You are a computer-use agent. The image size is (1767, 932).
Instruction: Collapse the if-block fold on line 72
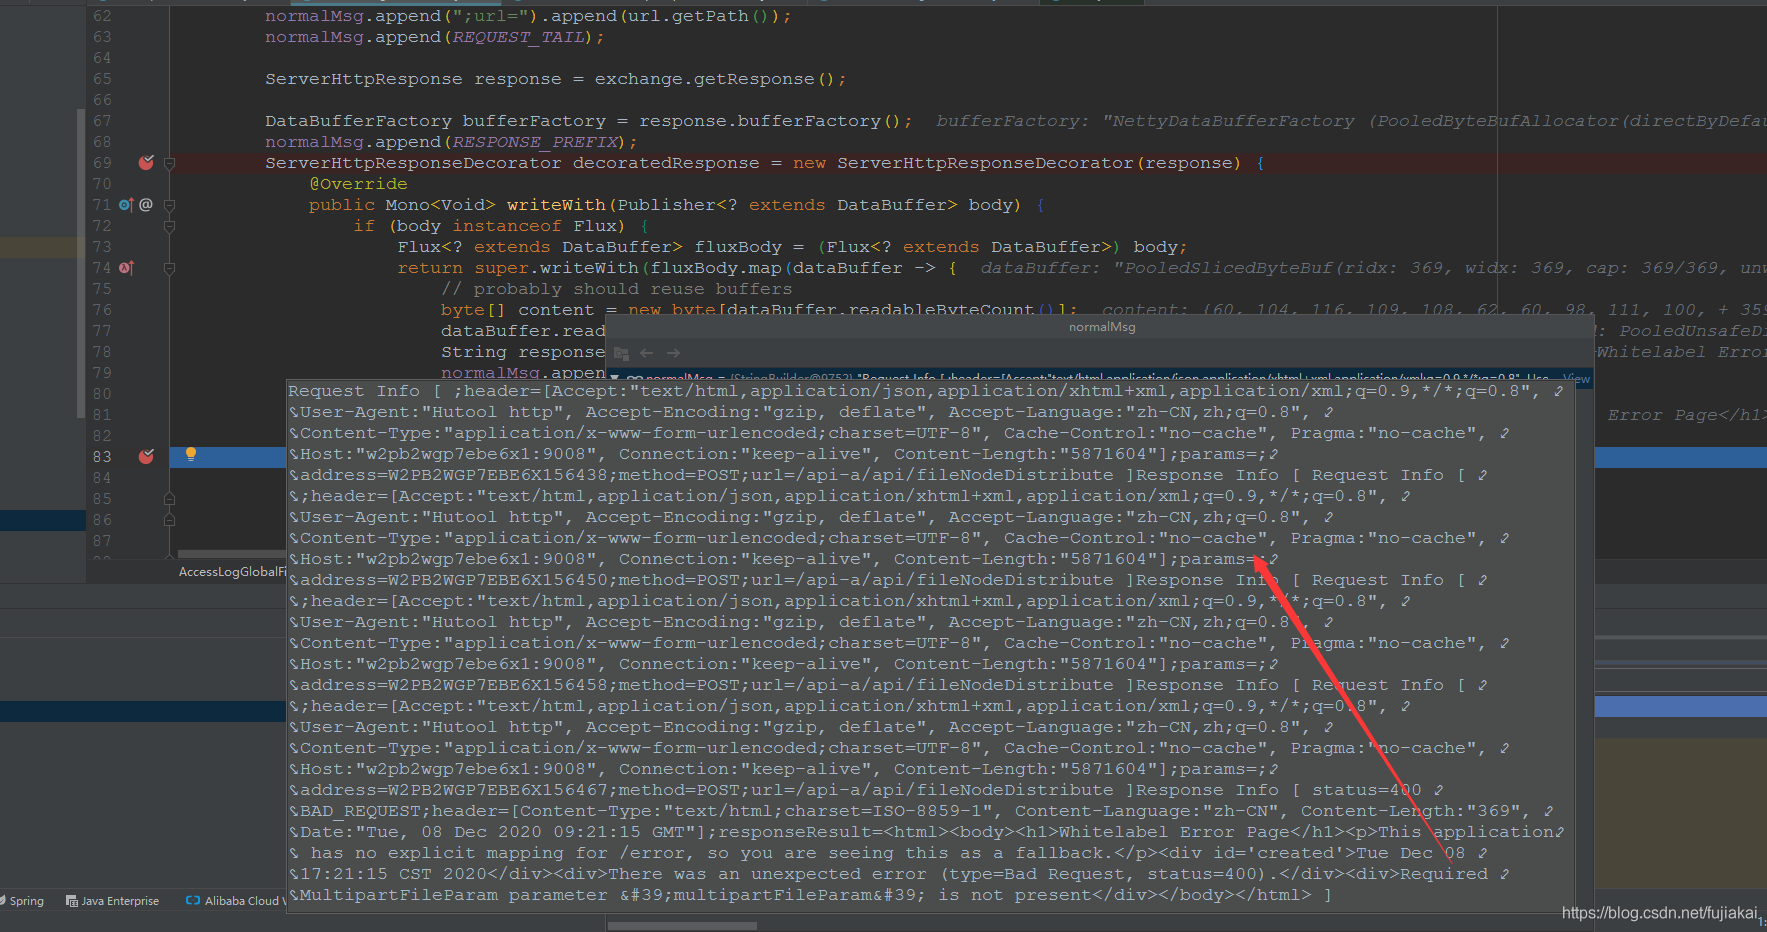(x=169, y=226)
